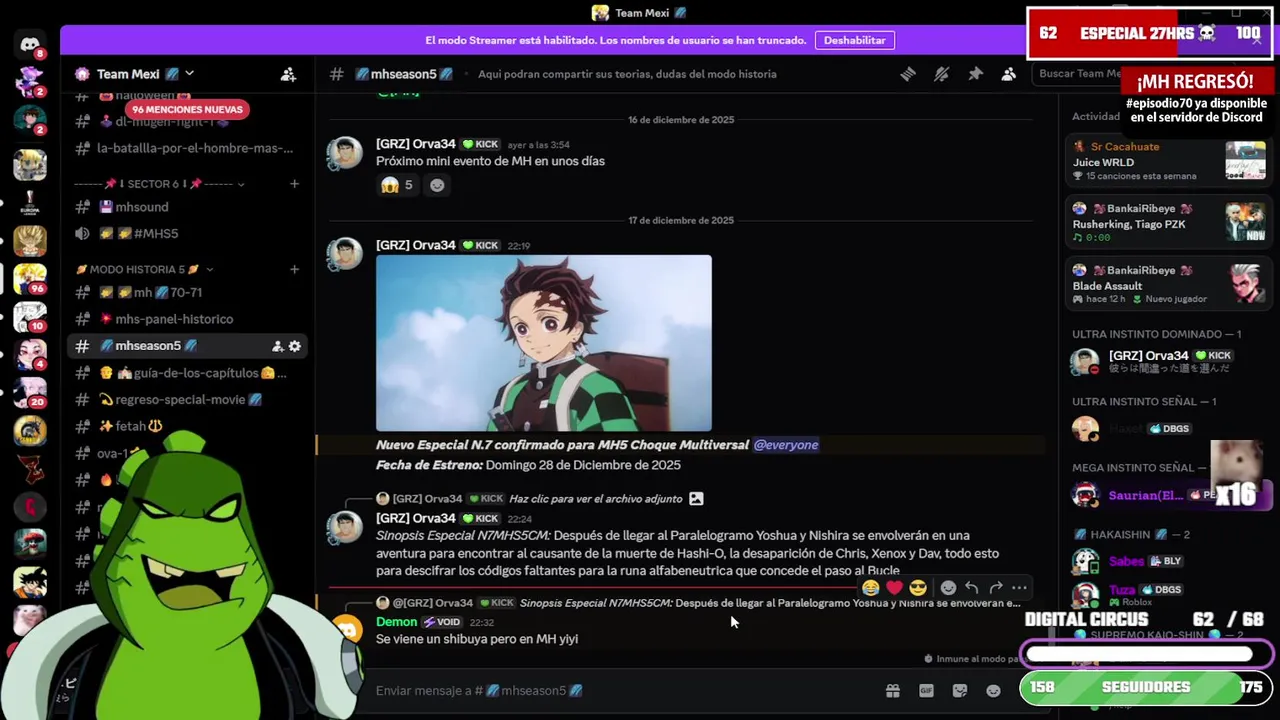Screen dimensions: 1280x720
Task: Open mhseason5 channel settings gear
Action: click(295, 346)
